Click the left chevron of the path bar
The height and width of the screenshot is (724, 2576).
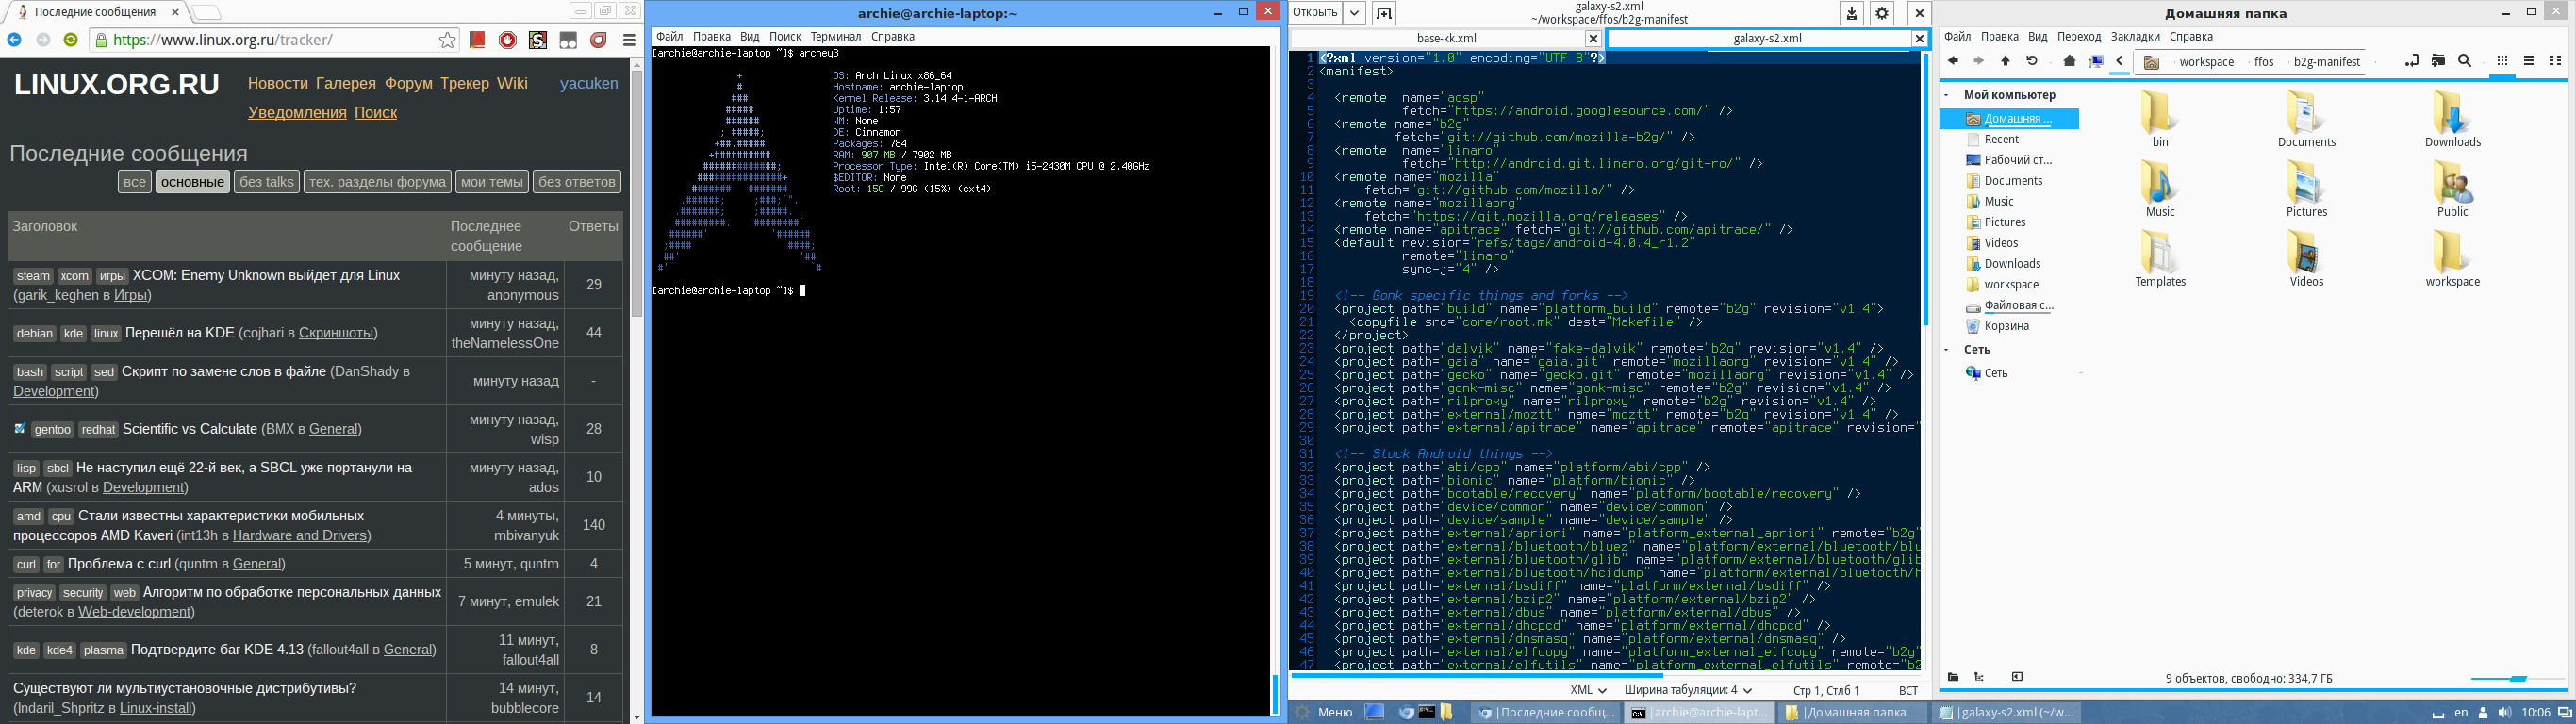pos(2119,61)
